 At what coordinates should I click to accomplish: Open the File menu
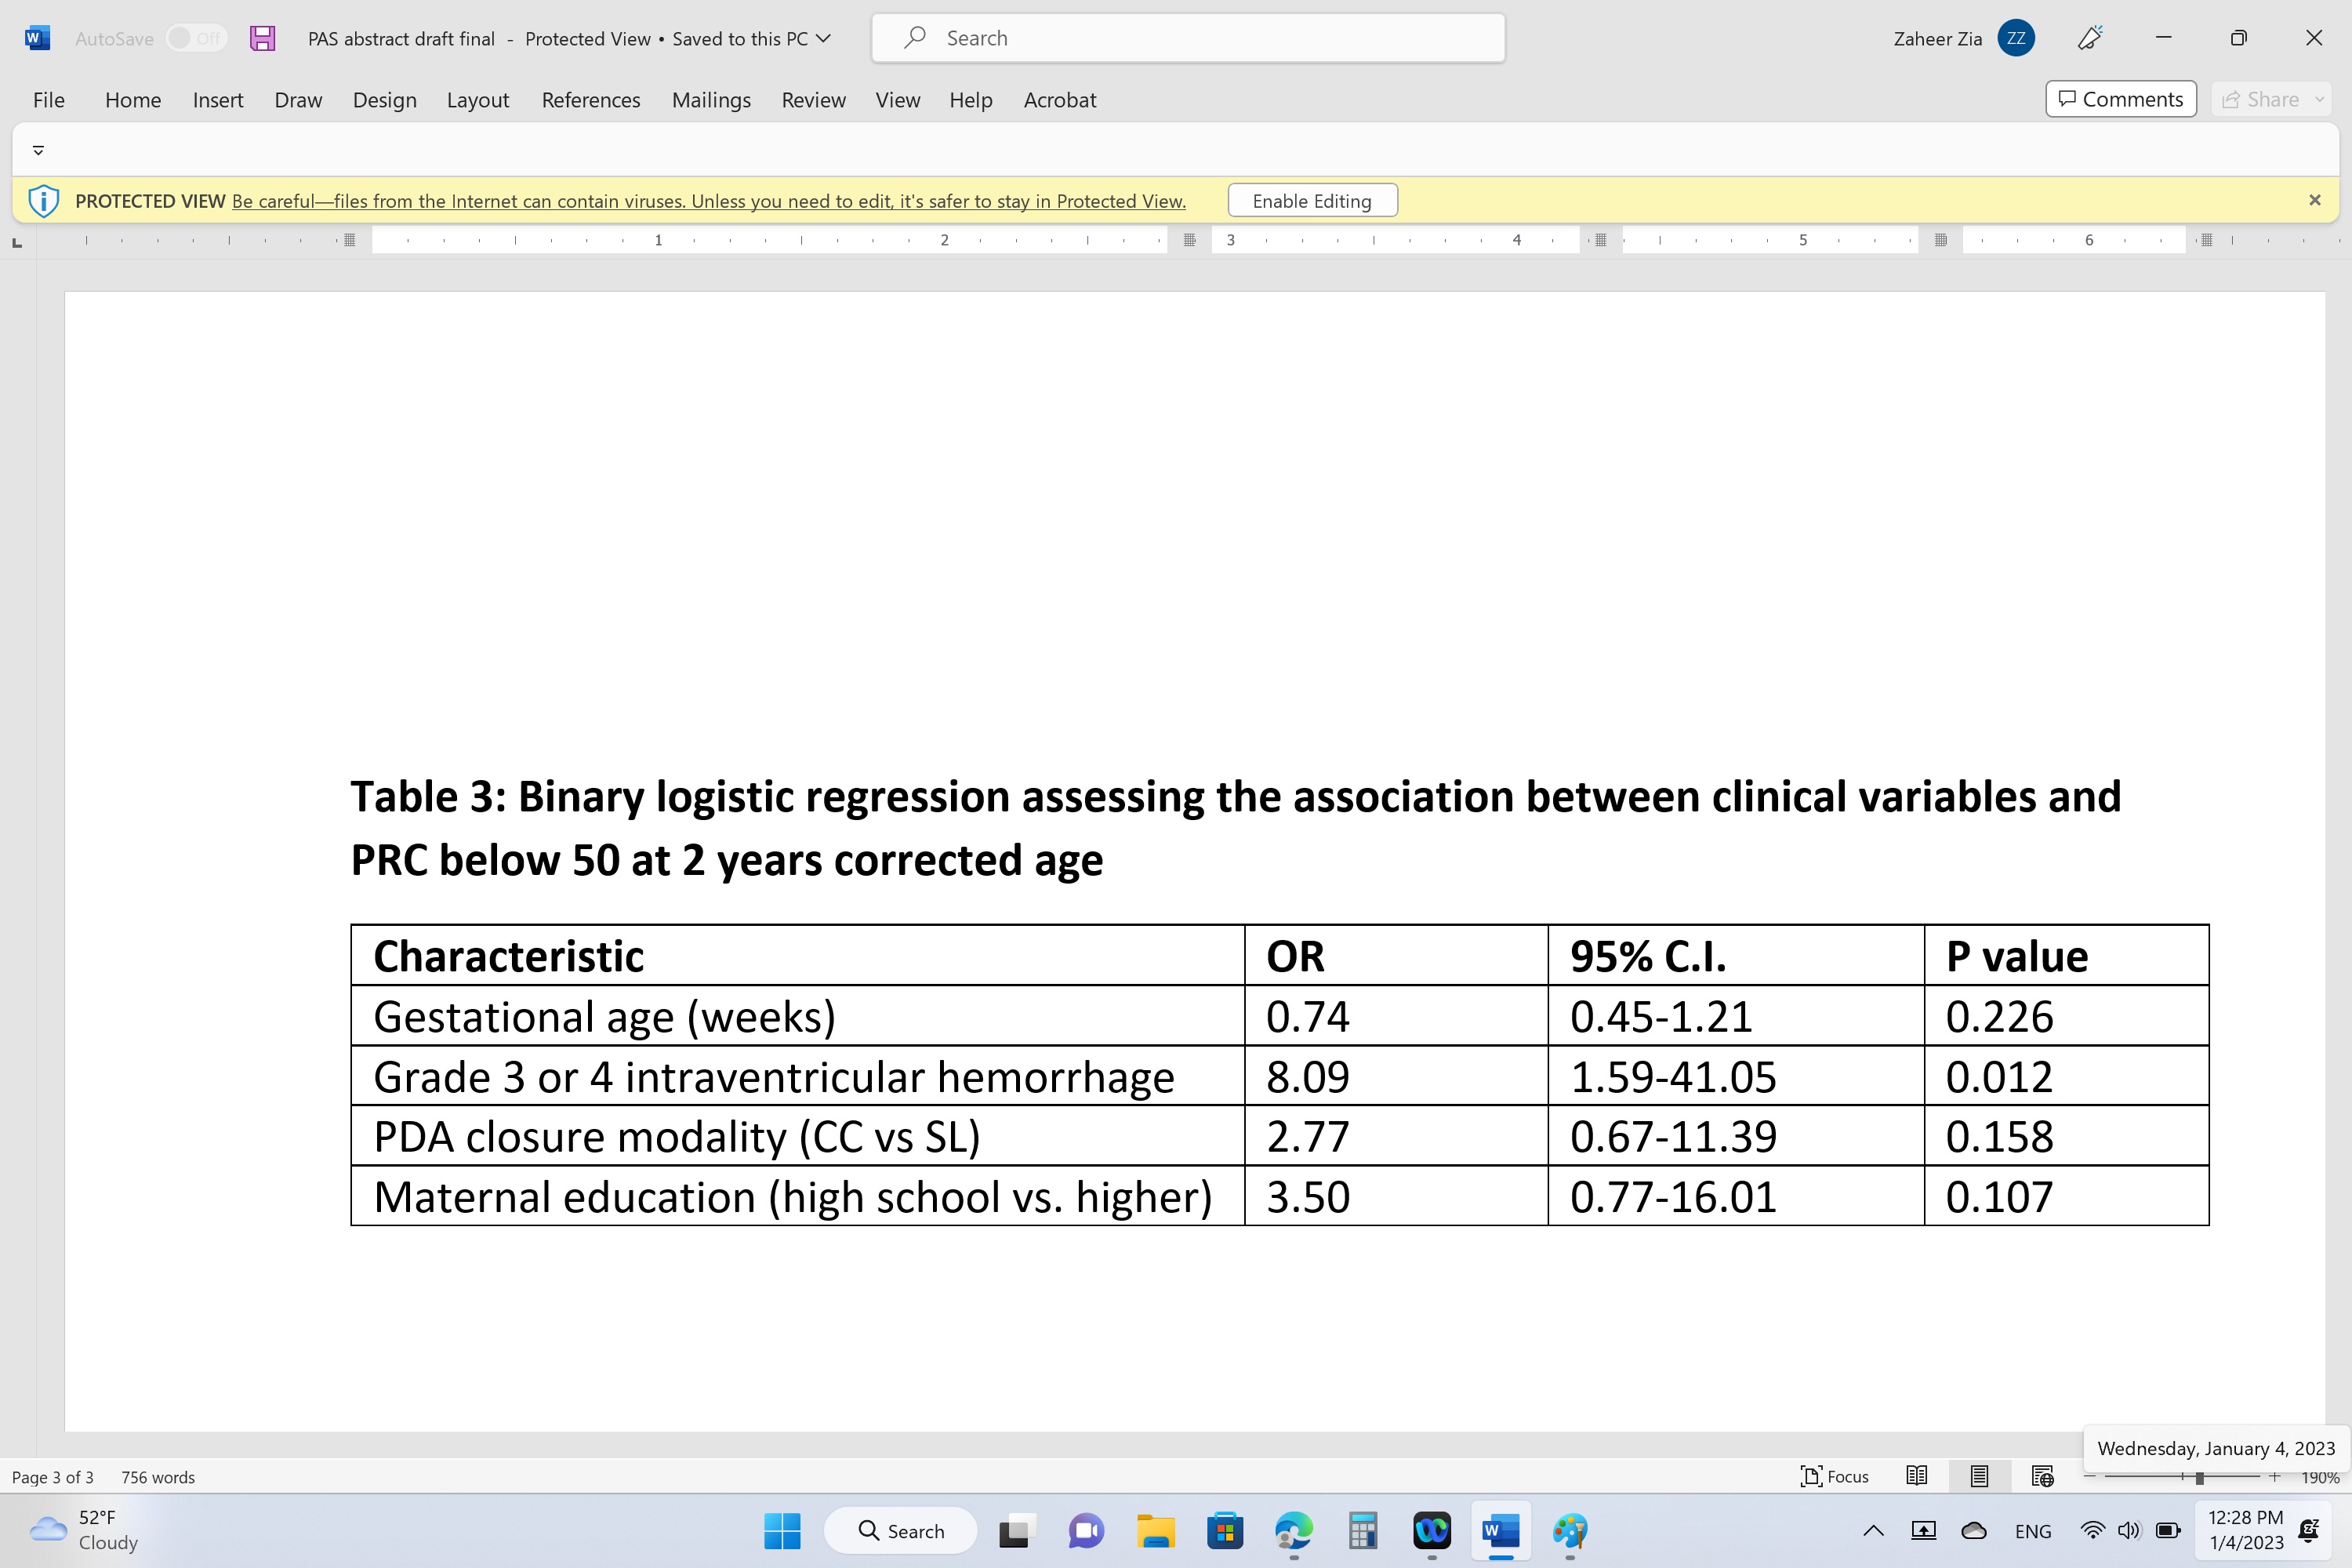[48, 100]
